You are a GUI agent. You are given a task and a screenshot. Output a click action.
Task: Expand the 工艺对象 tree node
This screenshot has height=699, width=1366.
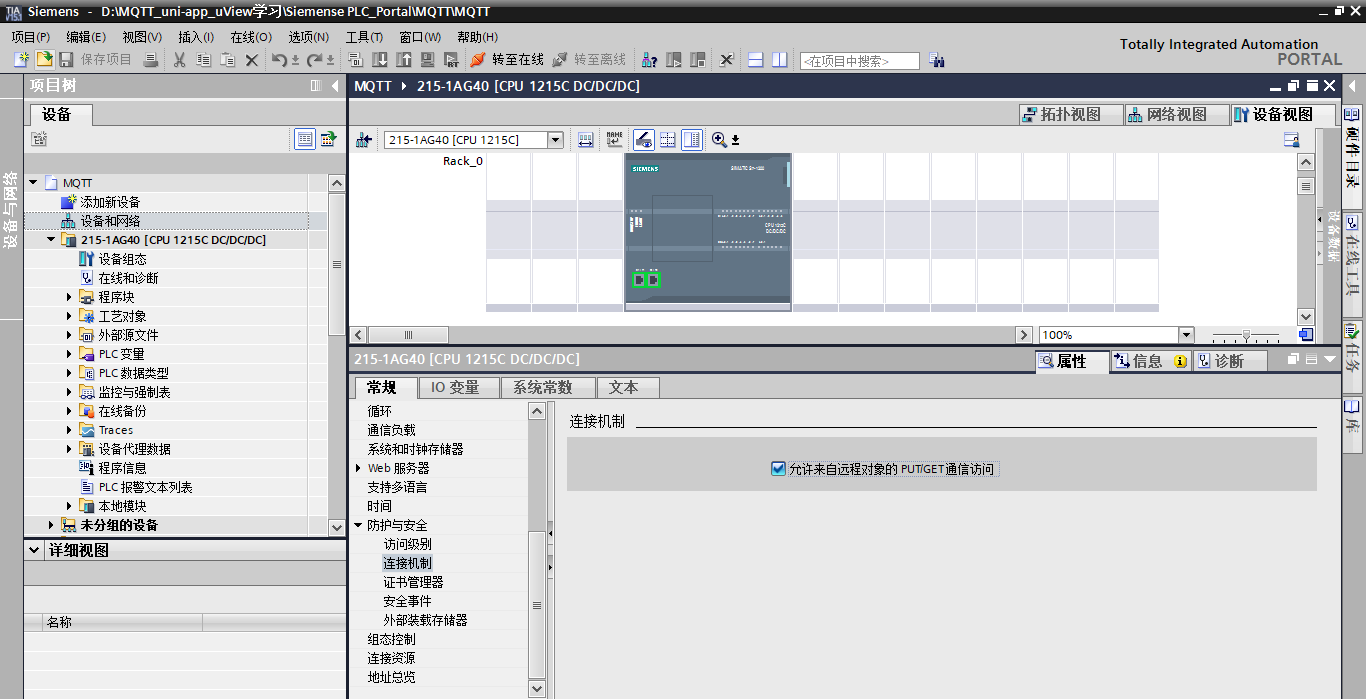pos(69,316)
